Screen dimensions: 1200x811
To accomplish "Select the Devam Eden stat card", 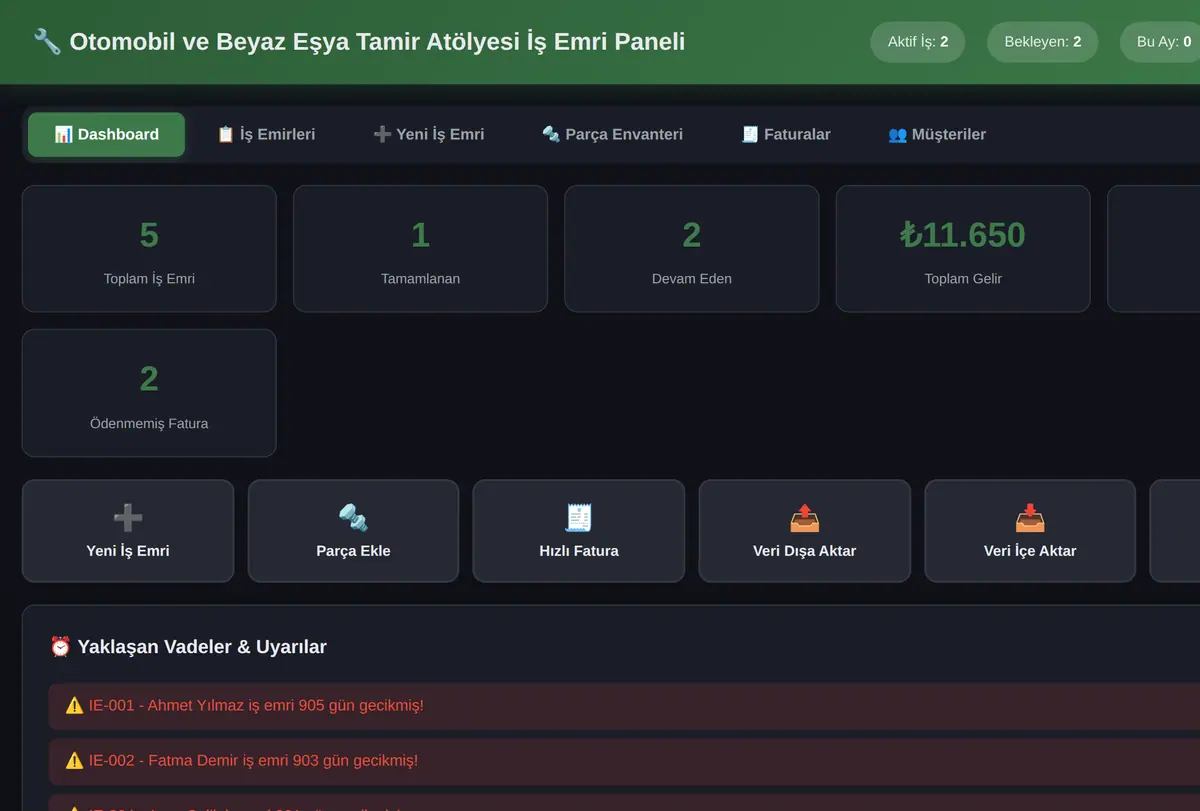I will tap(692, 249).
